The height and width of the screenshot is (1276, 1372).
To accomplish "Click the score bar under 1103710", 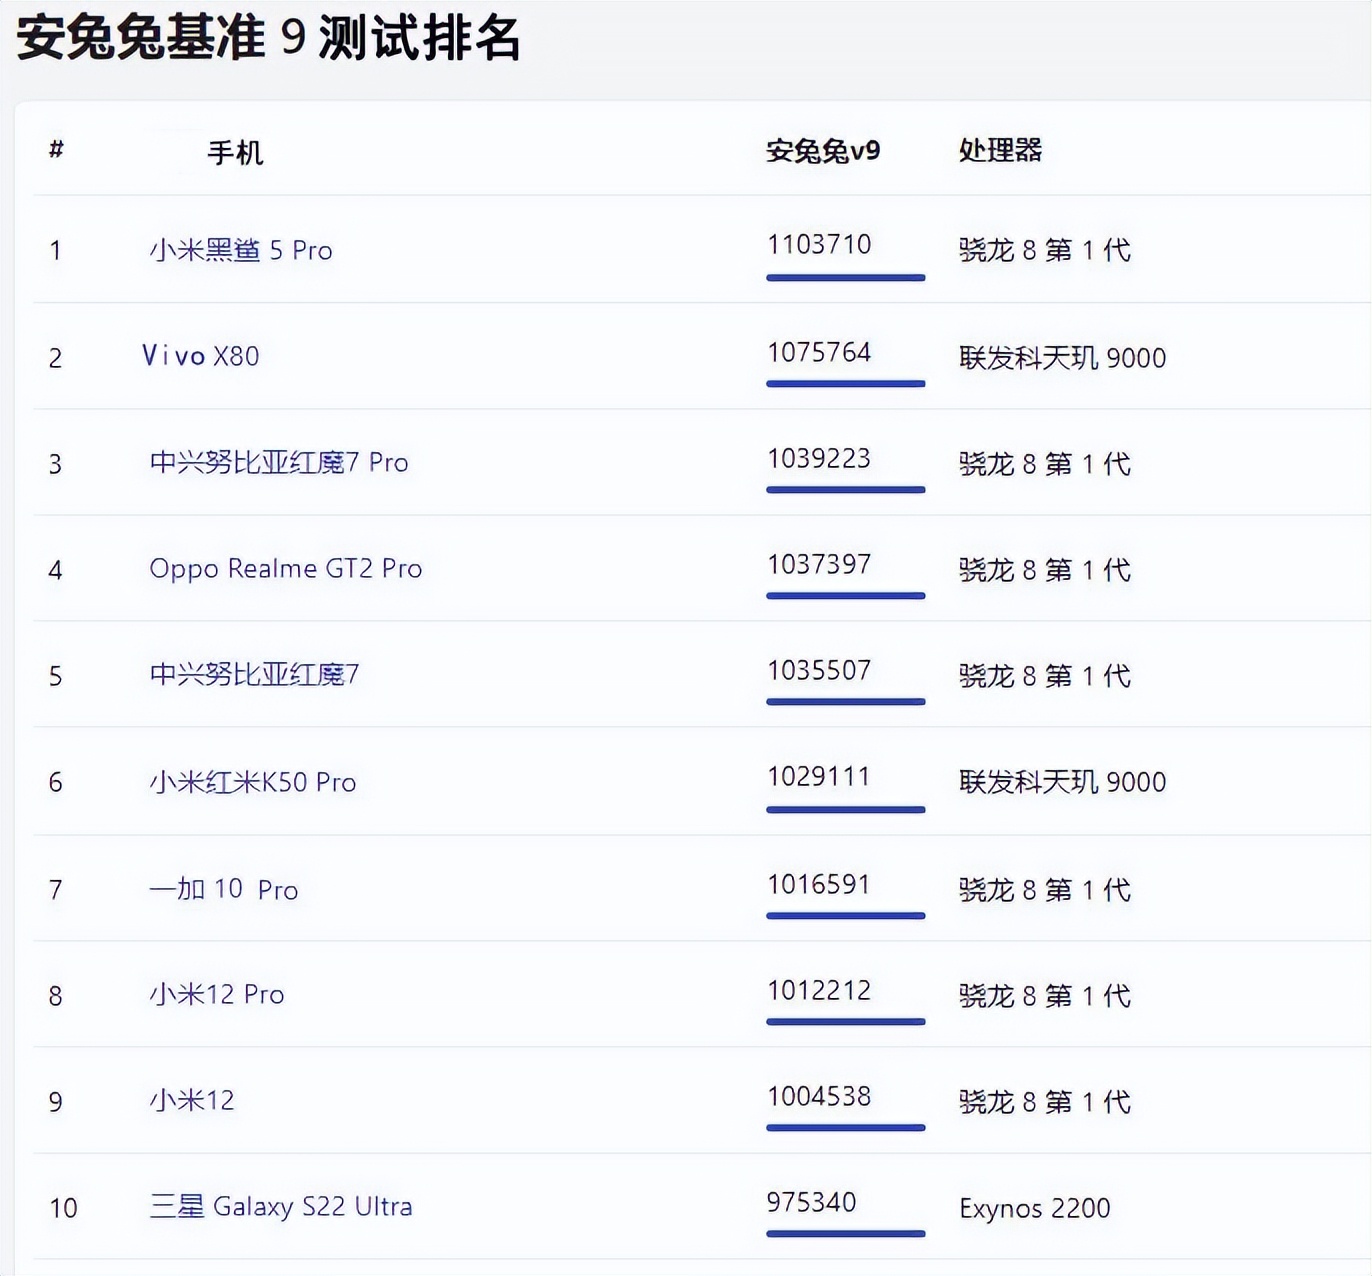I will pyautogui.click(x=846, y=278).
